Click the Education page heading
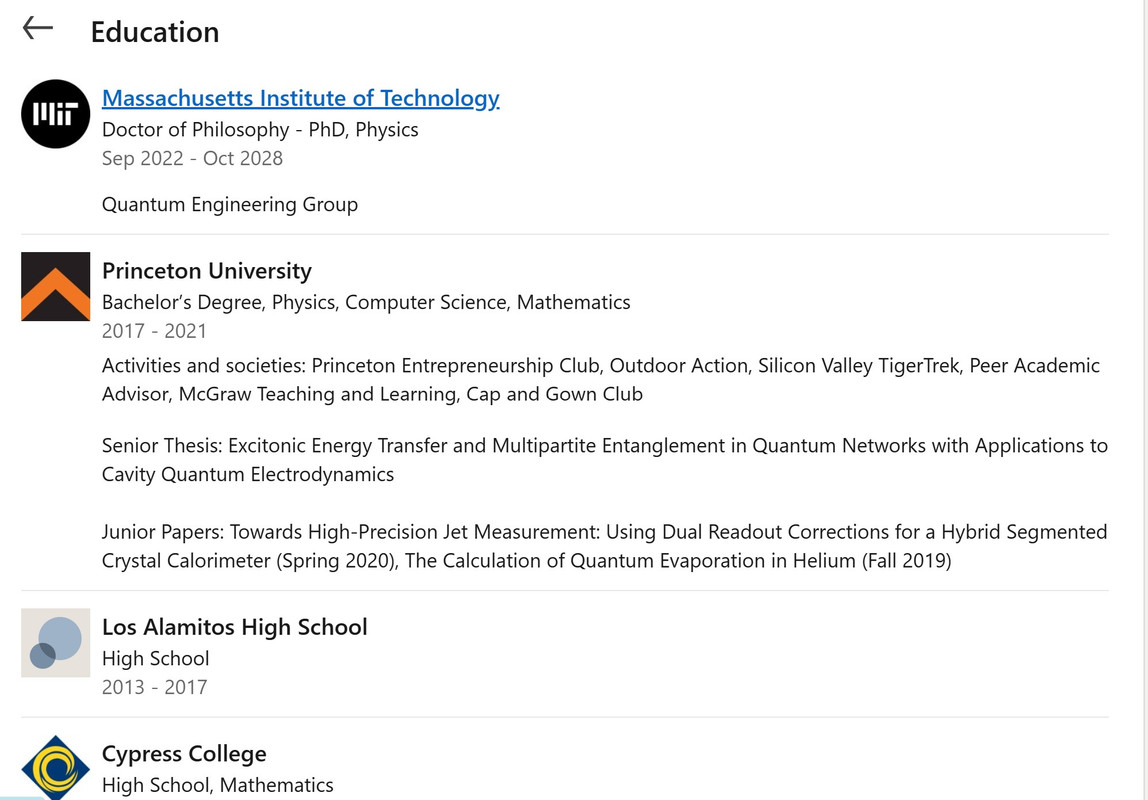This screenshot has width=1148, height=800. pos(154,32)
